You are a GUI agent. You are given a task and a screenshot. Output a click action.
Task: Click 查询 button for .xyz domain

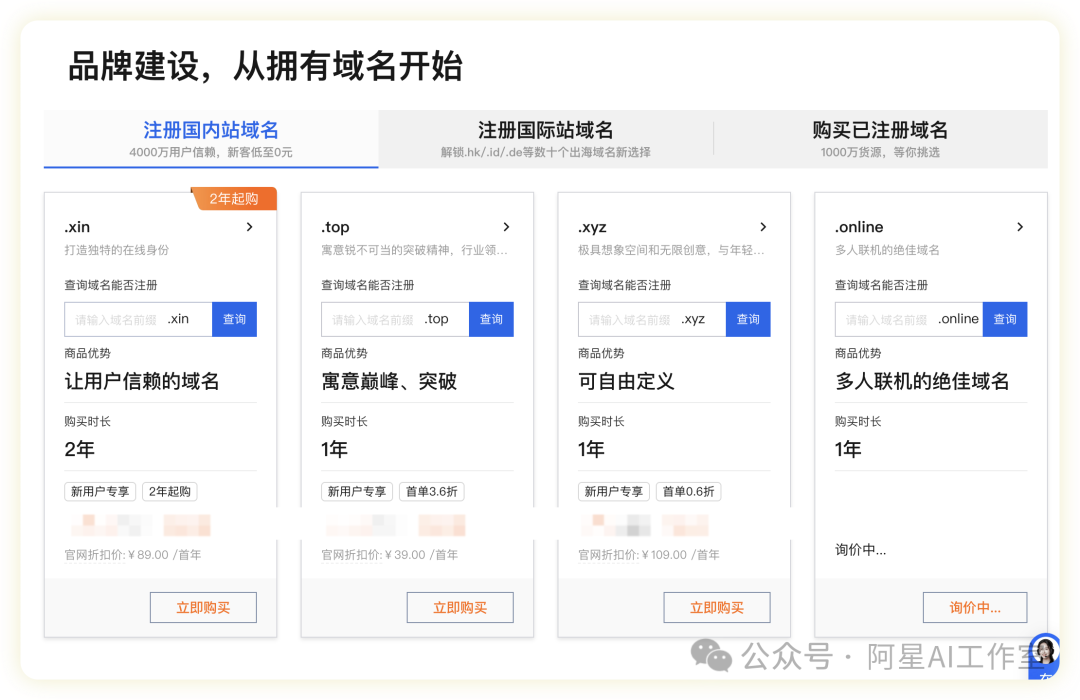[748, 319]
